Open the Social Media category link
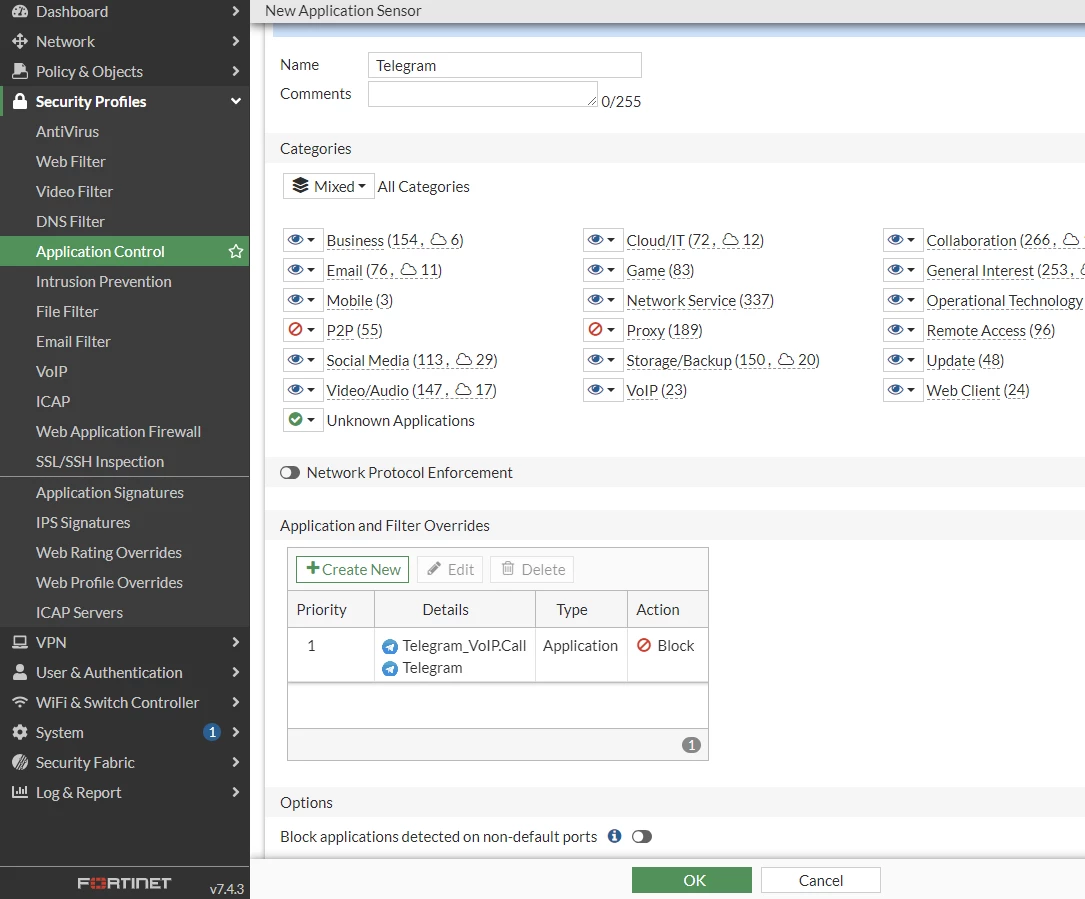 (x=367, y=361)
